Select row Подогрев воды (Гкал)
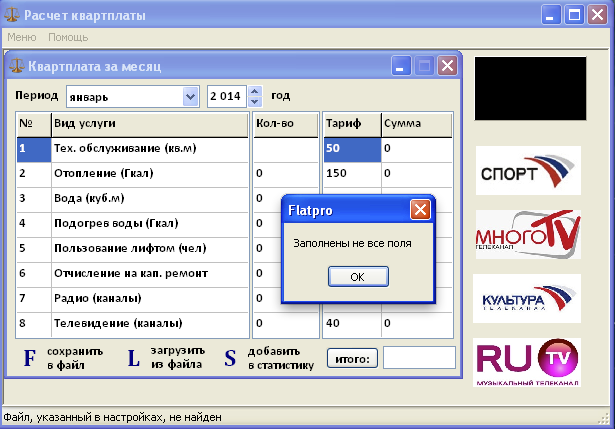The width and height of the screenshot is (615, 429). tap(133, 225)
